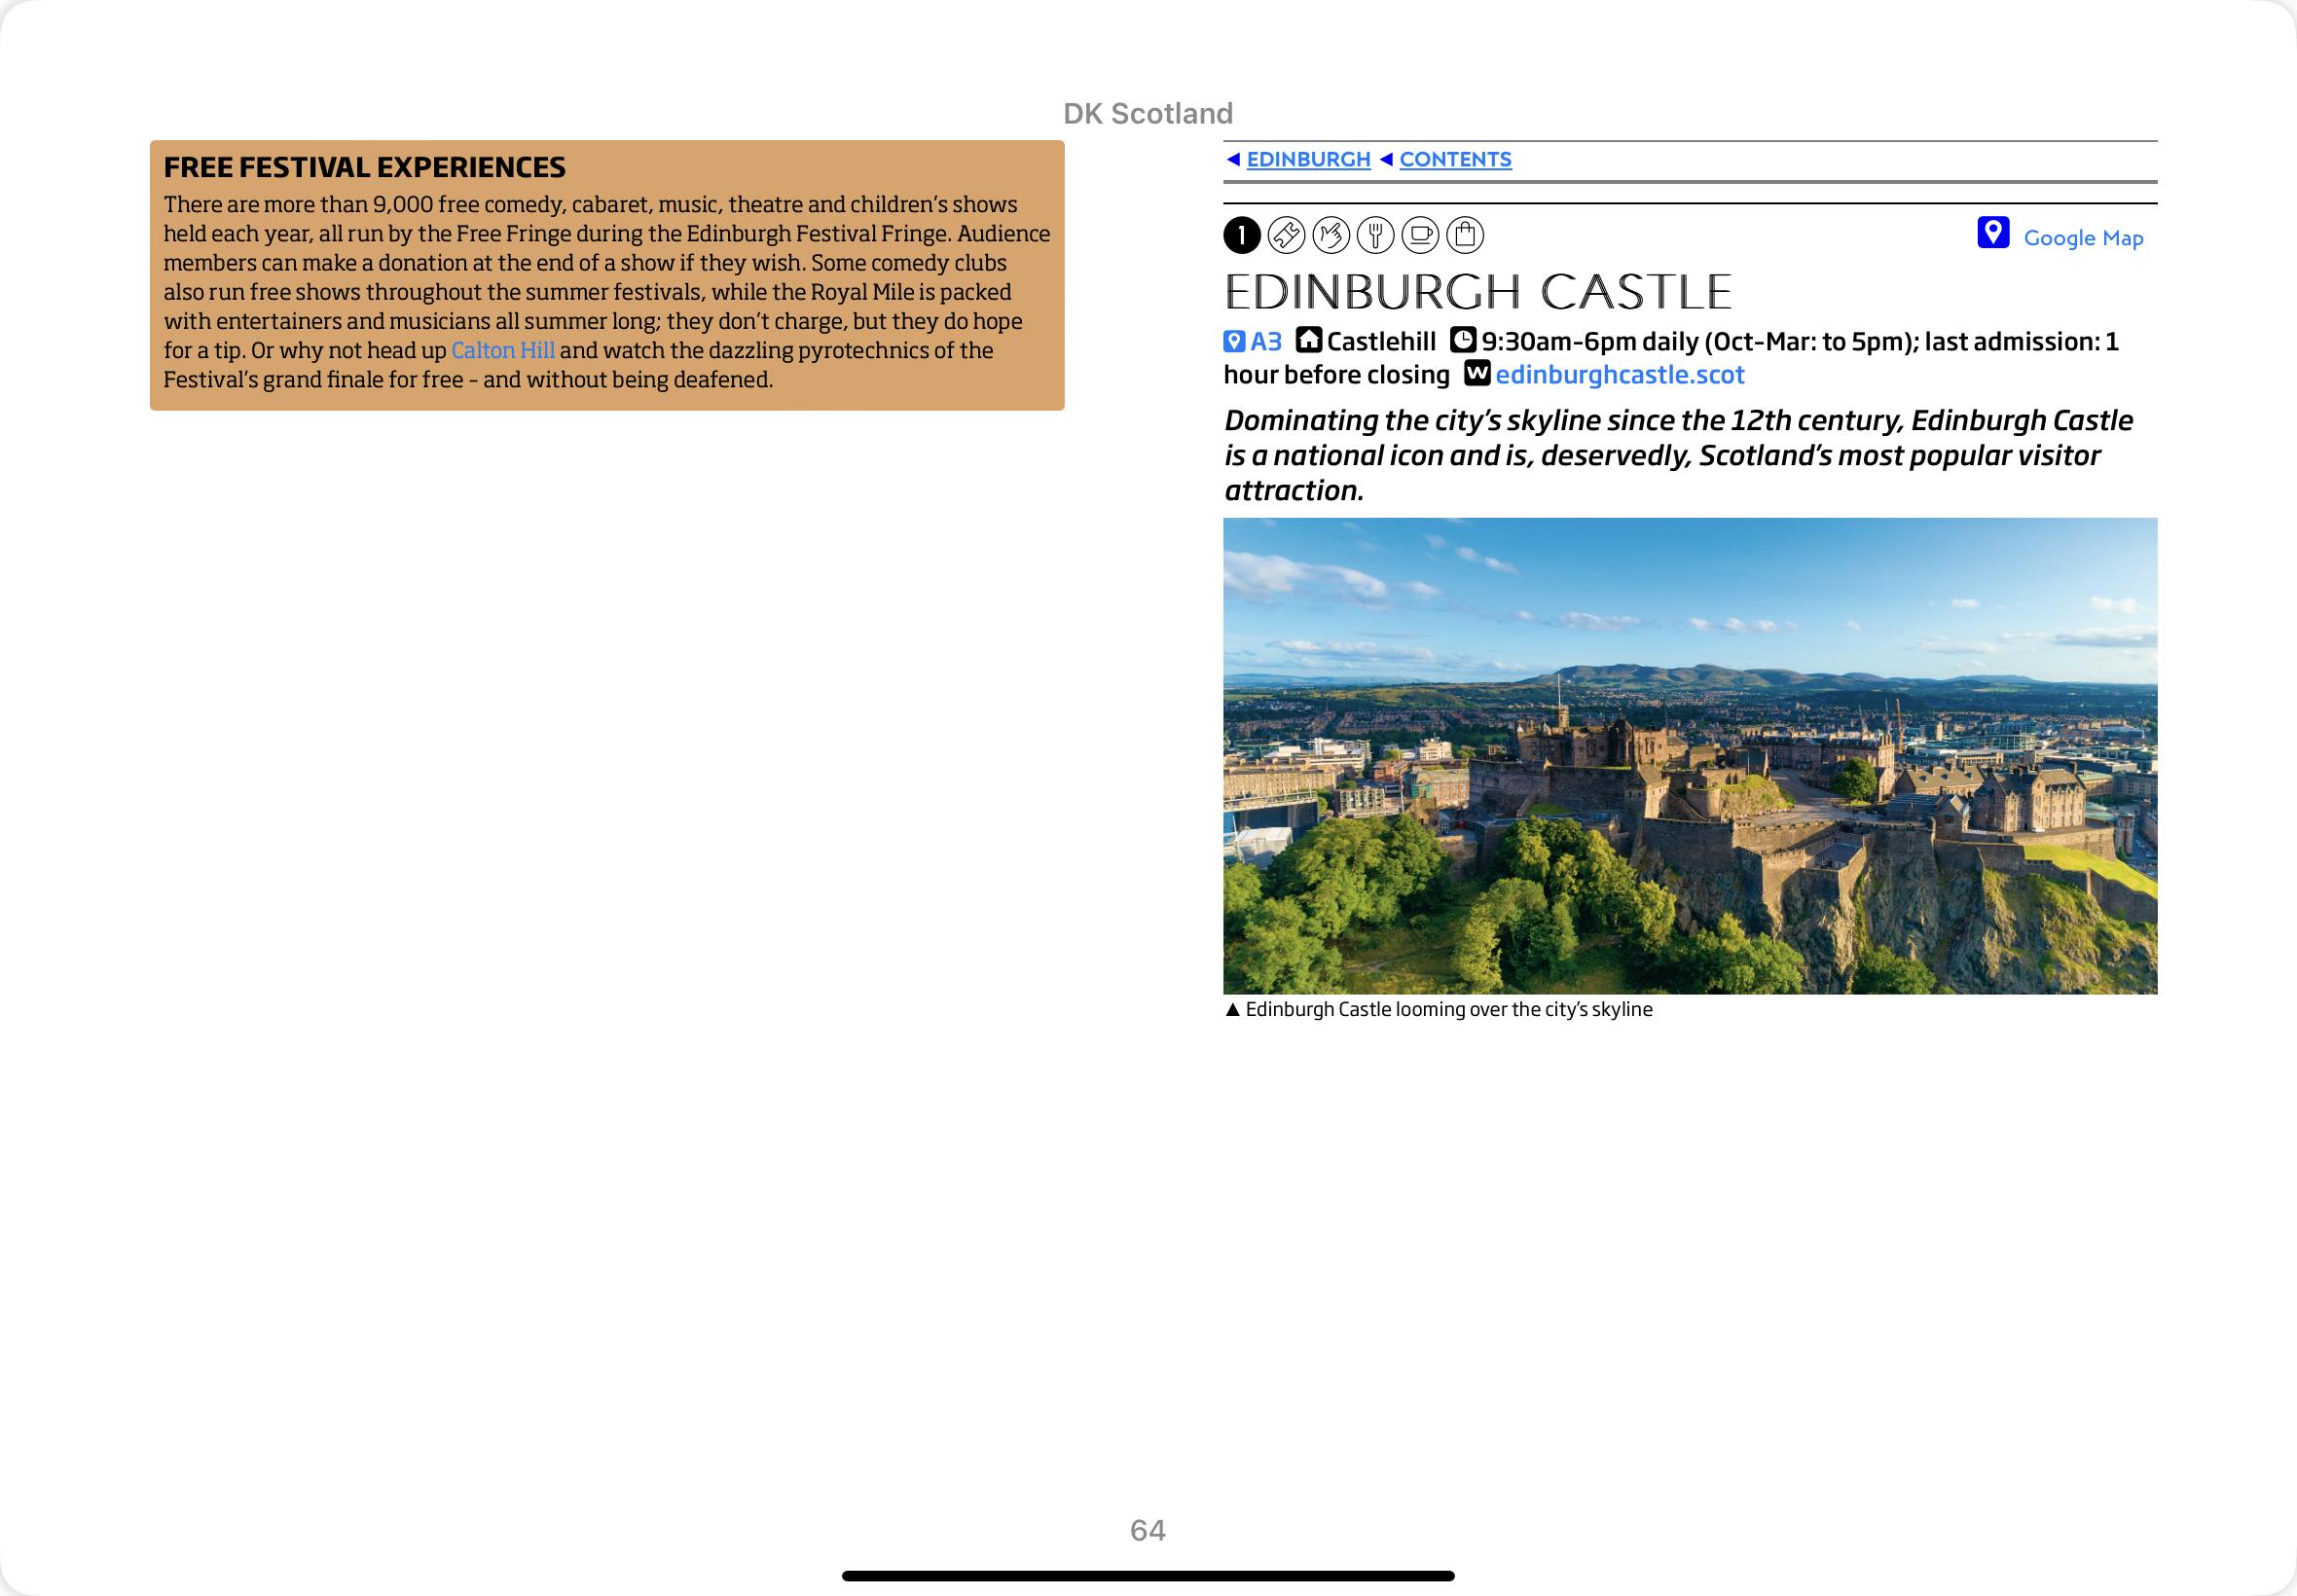Click the fork restaurant icon
Viewport: 2297px width, 1596px height.
1375,235
